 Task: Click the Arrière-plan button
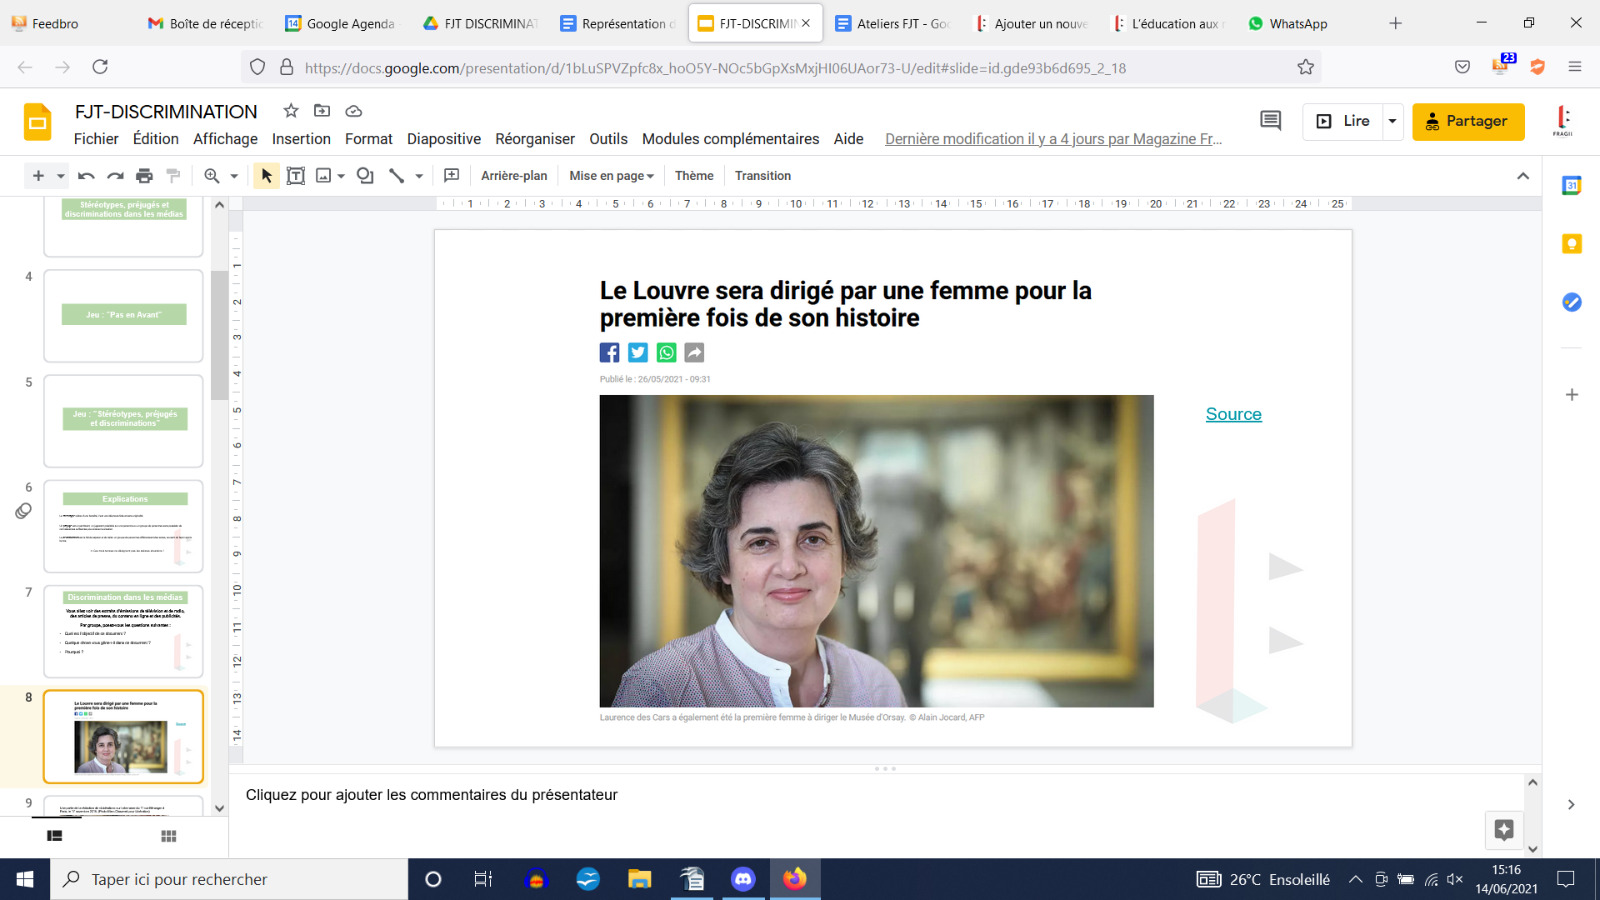514,176
